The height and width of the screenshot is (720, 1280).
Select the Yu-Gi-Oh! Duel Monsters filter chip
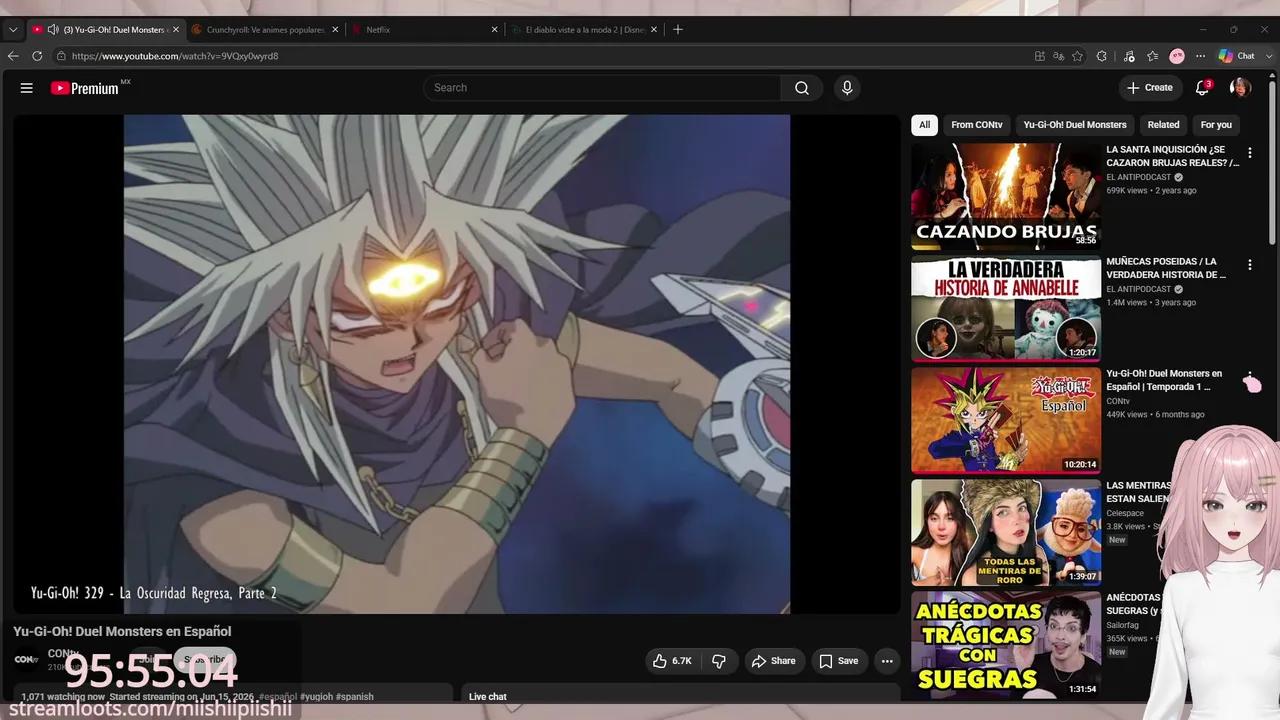(1075, 125)
